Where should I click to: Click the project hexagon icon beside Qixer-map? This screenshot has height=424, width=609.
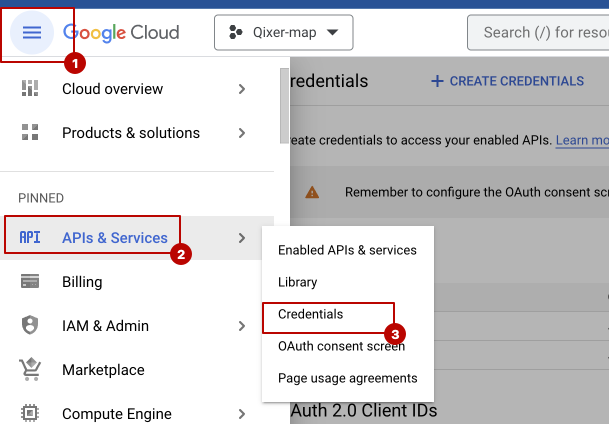tap(235, 32)
